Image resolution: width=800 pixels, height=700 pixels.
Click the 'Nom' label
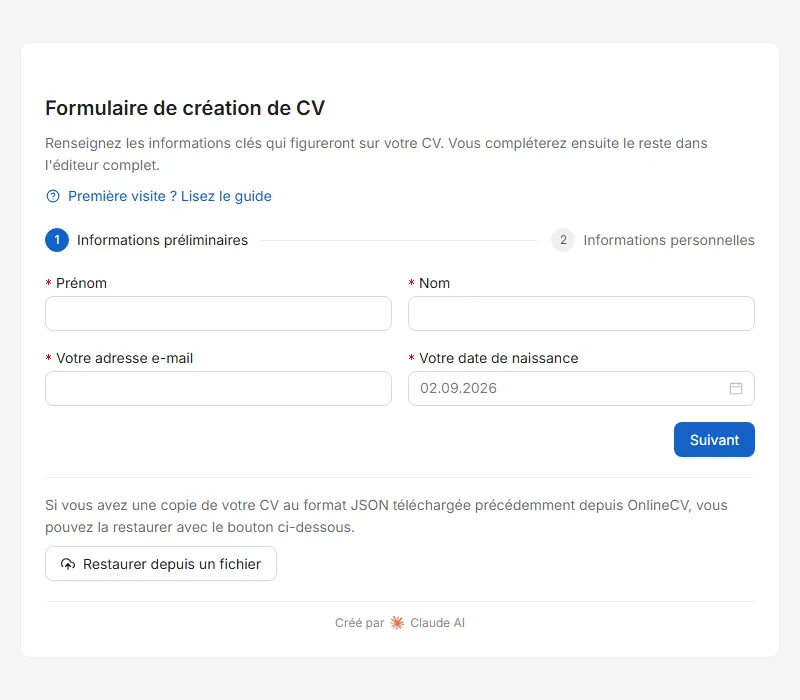434,283
